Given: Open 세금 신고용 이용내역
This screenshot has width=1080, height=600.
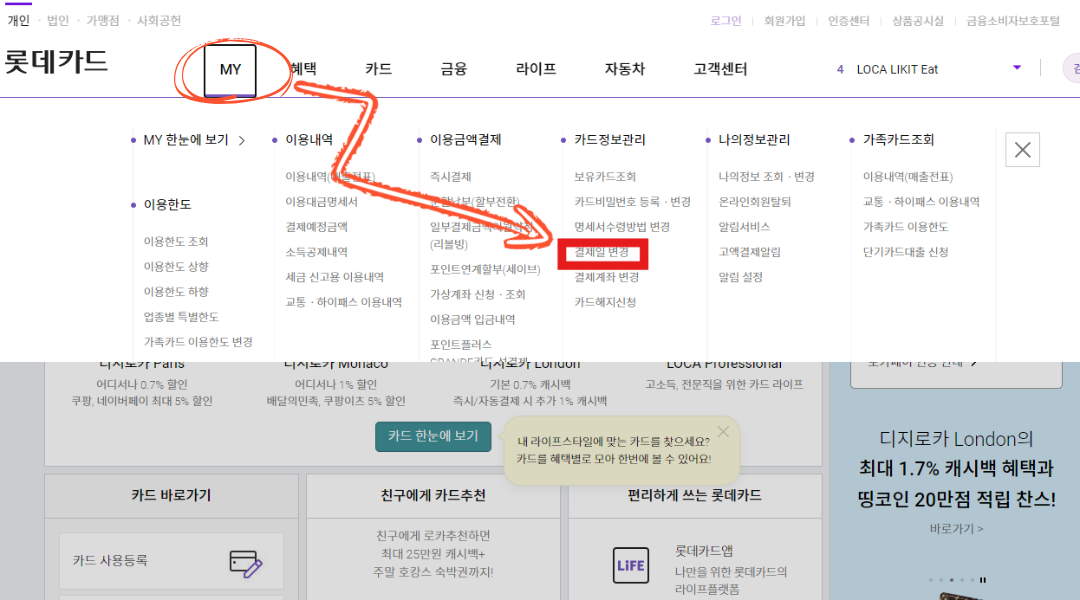Looking at the screenshot, I should click(x=335, y=277).
